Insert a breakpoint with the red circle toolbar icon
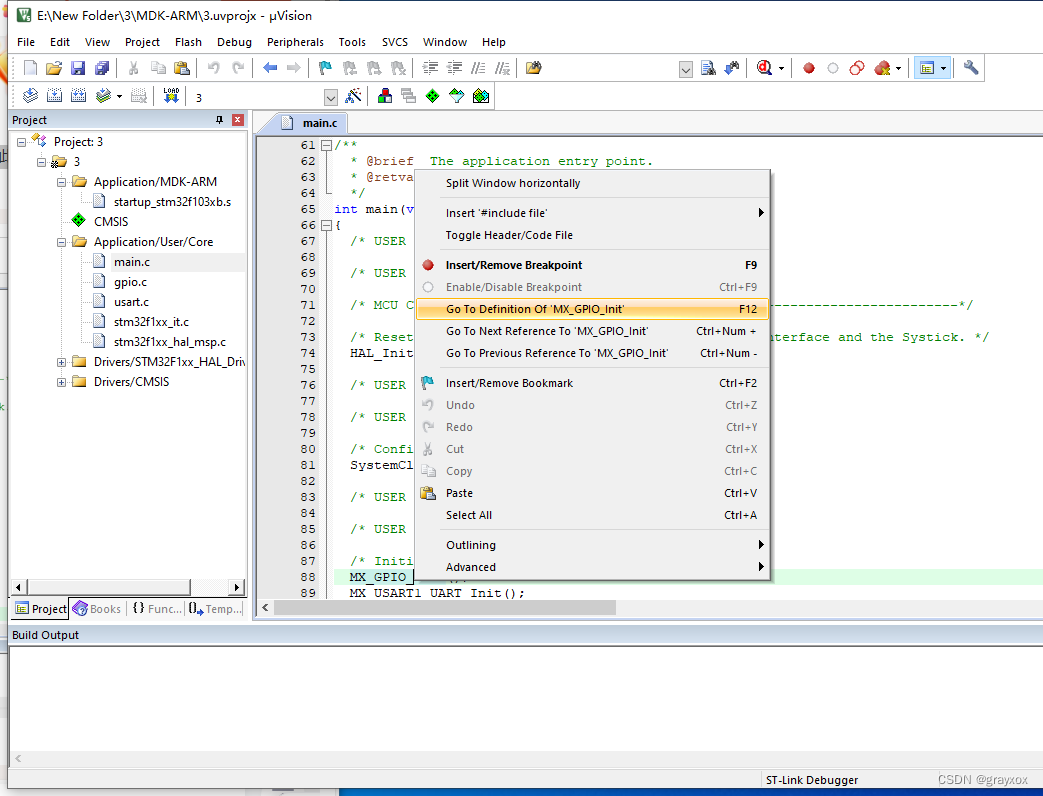 [809, 68]
